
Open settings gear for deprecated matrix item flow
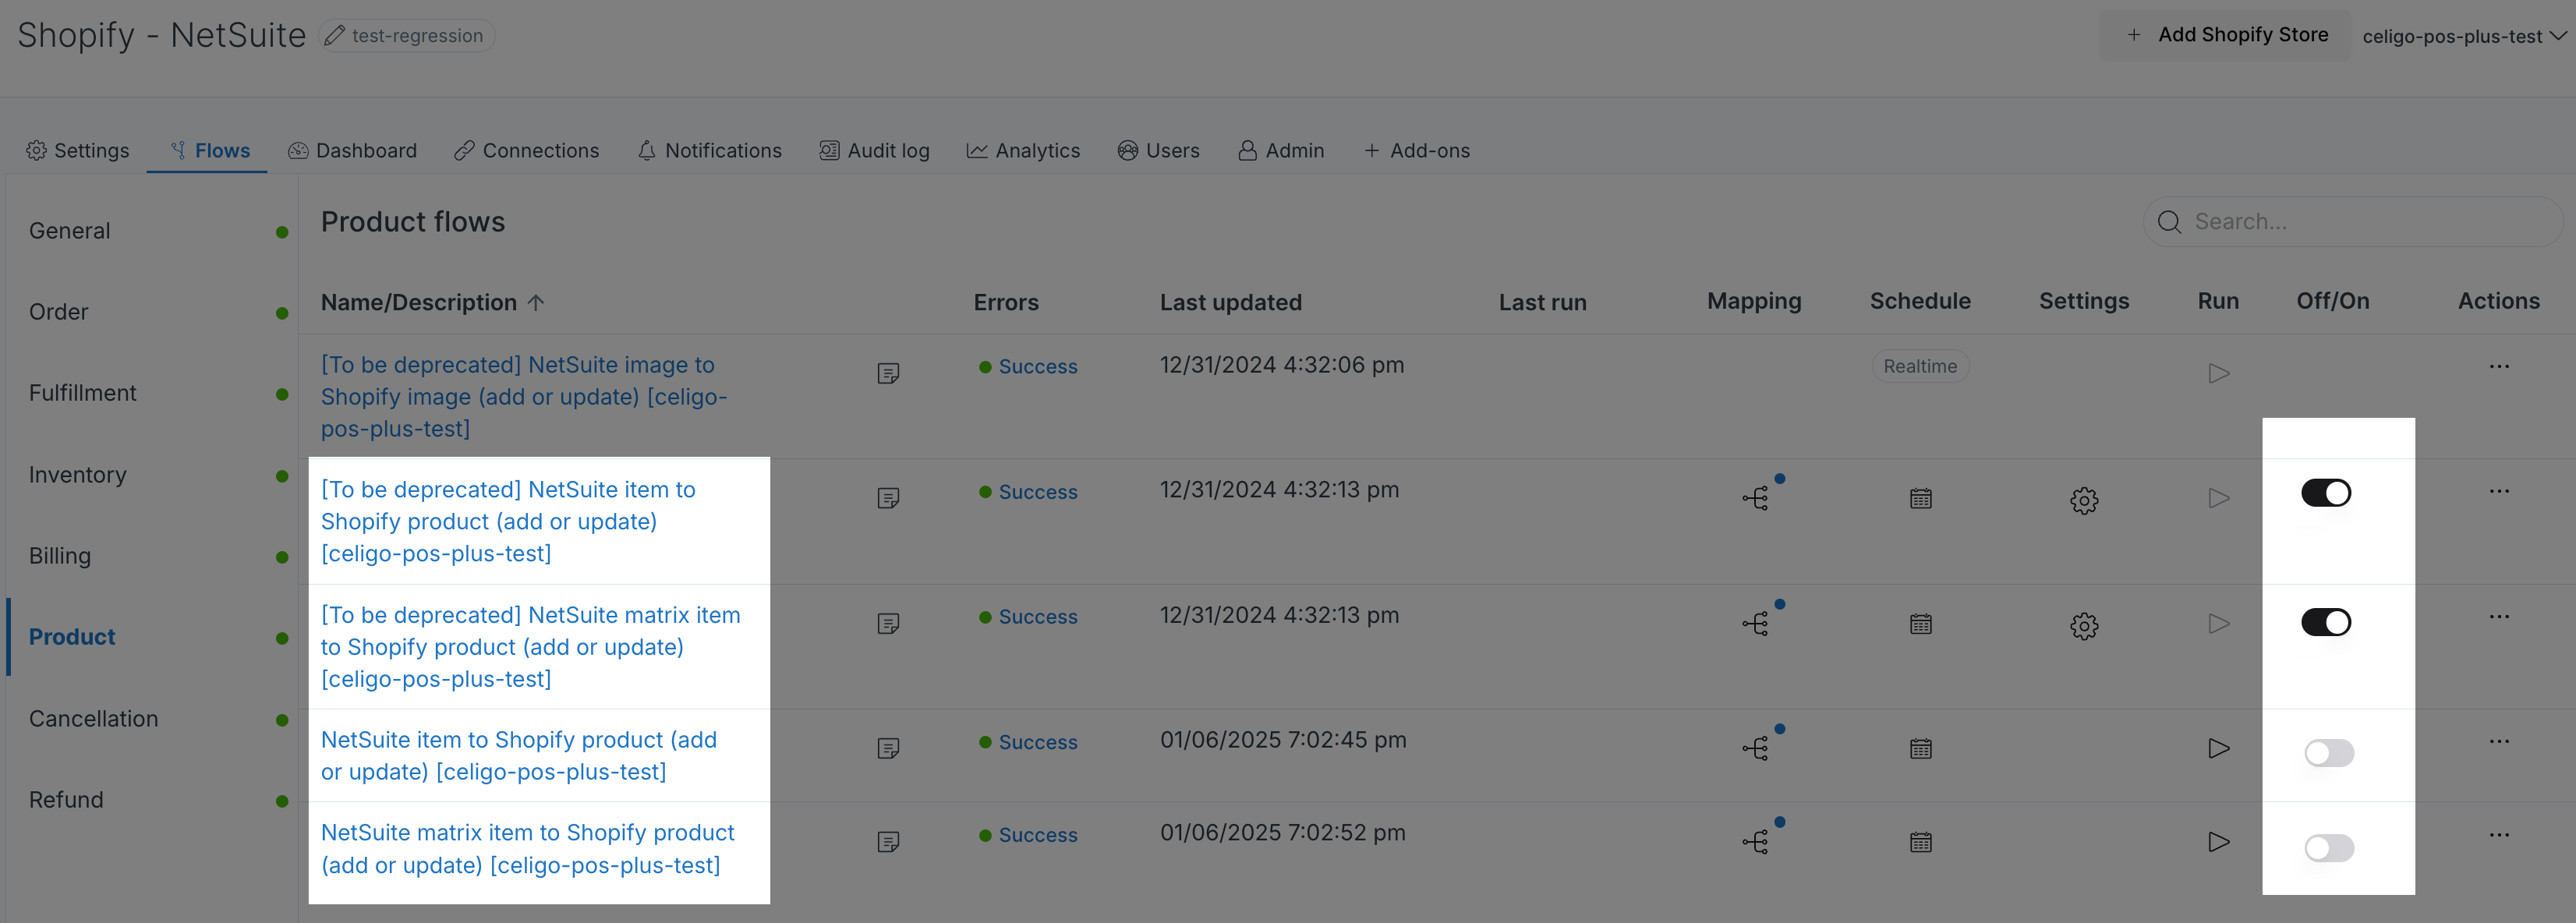[x=2084, y=626]
